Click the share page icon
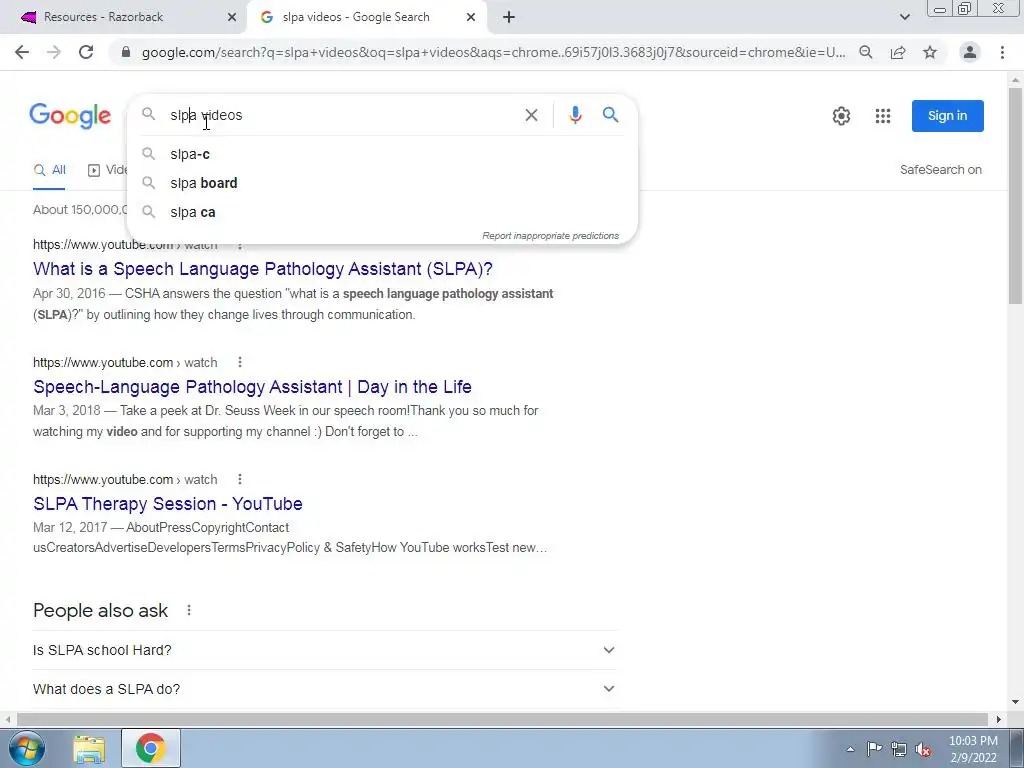 pyautogui.click(x=898, y=52)
